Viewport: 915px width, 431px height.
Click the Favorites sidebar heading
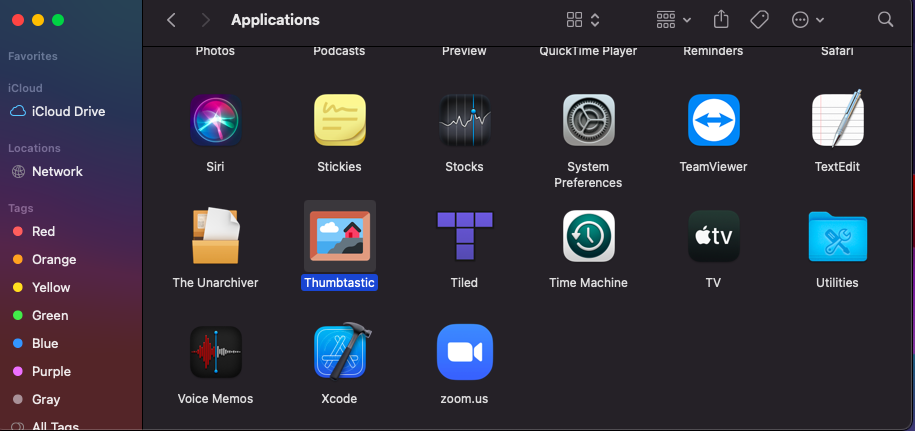(x=33, y=57)
